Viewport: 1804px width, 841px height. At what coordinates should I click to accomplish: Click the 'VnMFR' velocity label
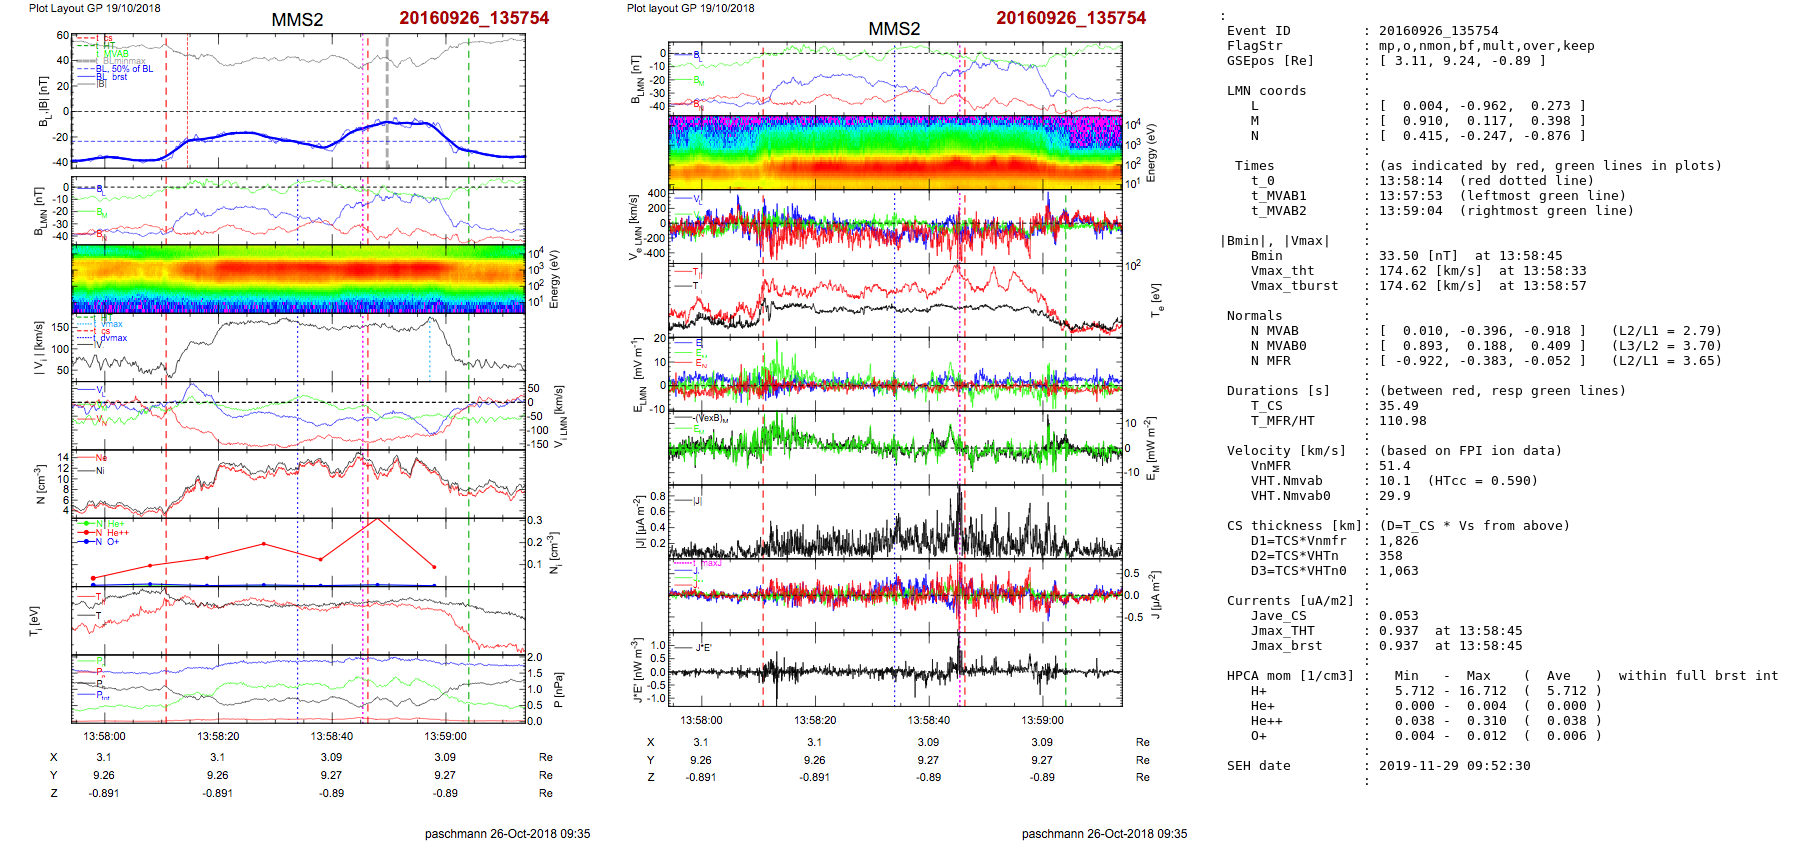[x=1270, y=466]
